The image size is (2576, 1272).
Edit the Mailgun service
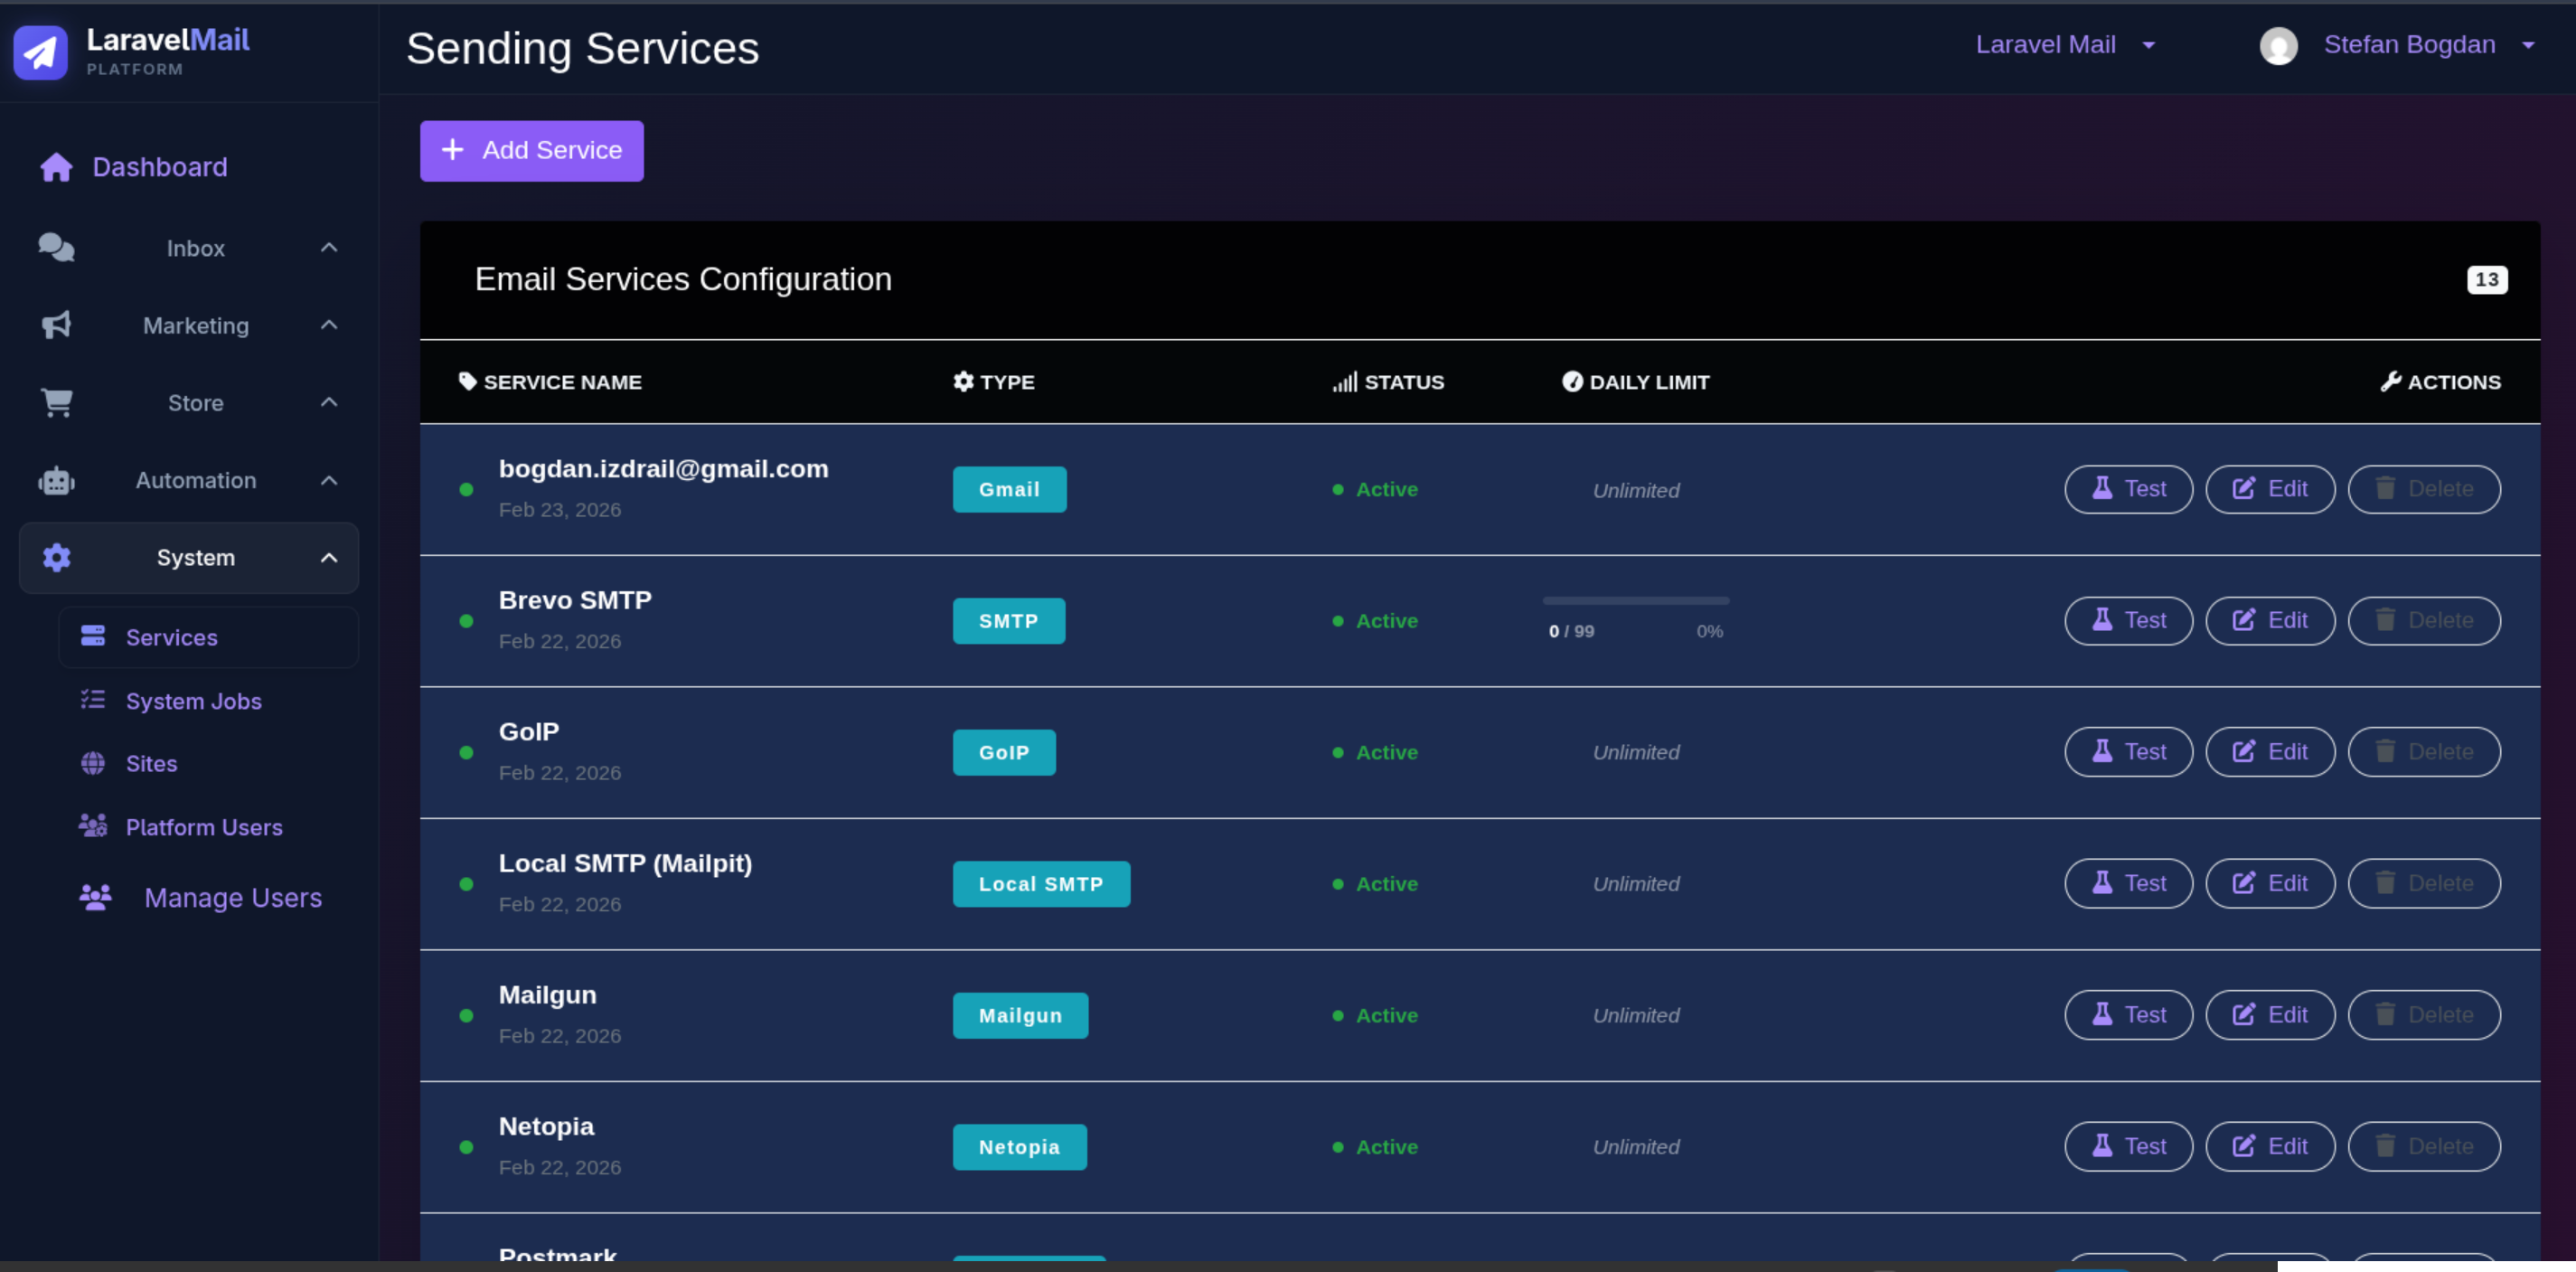[2270, 1014]
